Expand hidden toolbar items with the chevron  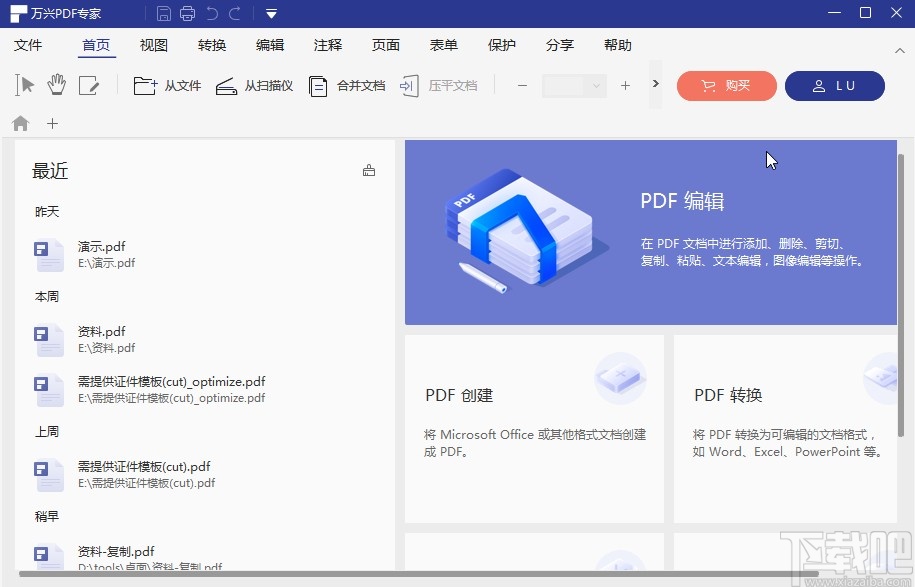point(655,85)
